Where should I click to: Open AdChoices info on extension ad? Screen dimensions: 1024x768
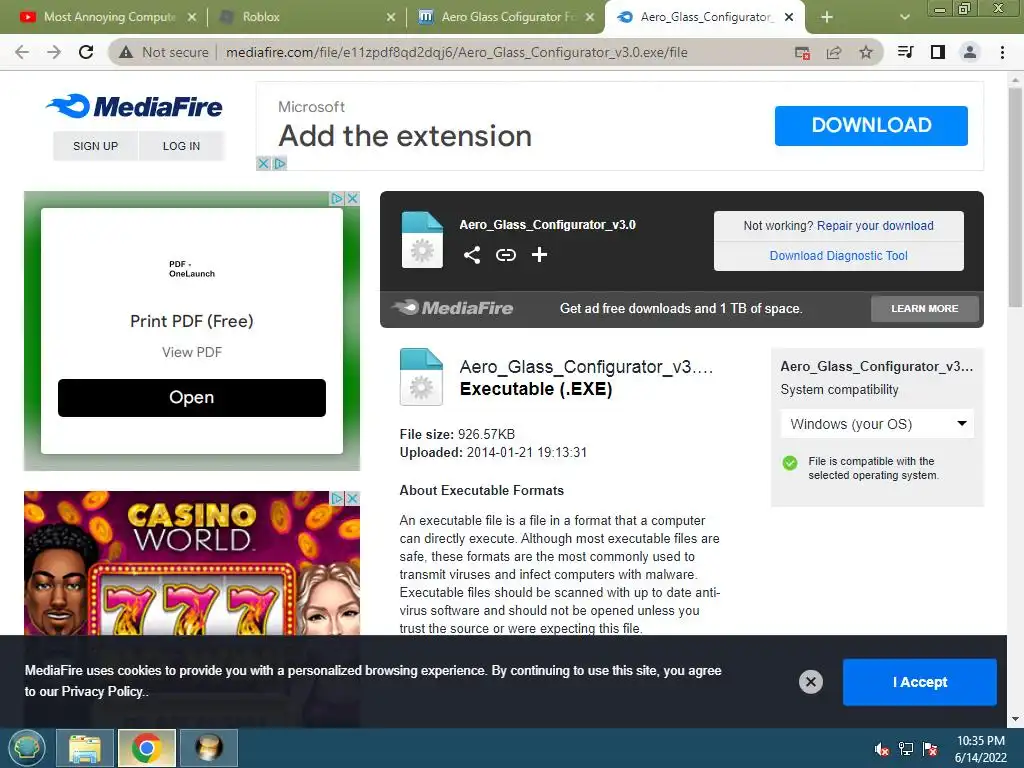(280, 163)
